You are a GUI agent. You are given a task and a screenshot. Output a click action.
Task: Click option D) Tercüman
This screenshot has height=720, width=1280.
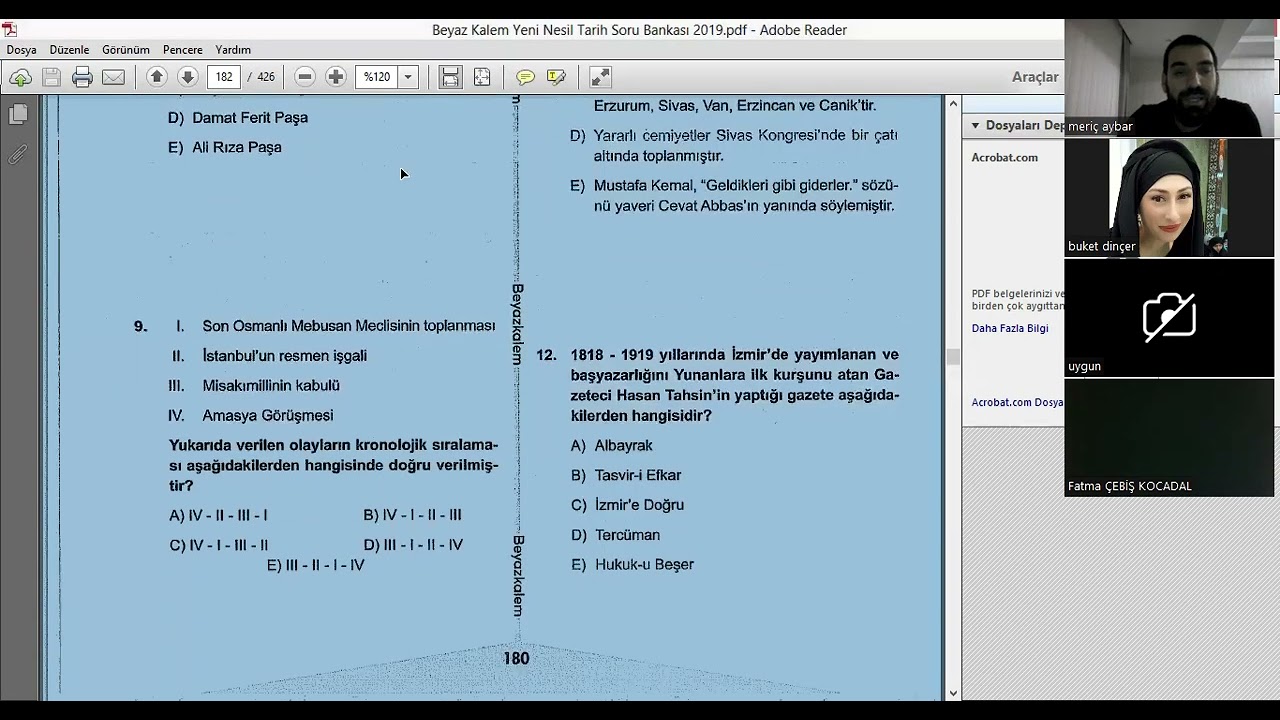coord(615,535)
